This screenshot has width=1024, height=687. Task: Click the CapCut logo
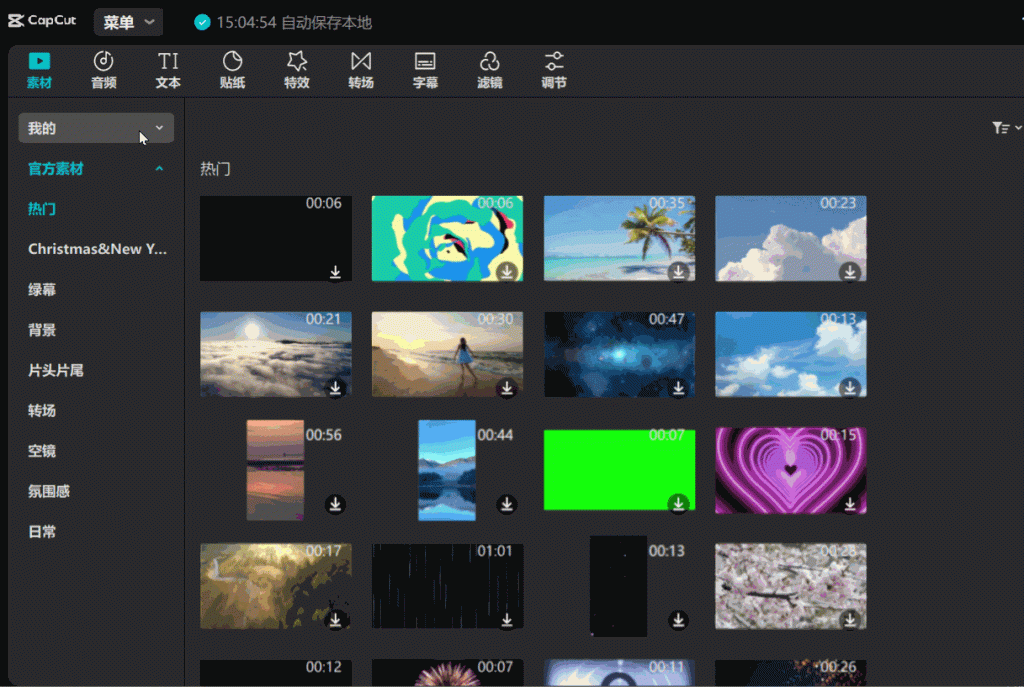42,21
